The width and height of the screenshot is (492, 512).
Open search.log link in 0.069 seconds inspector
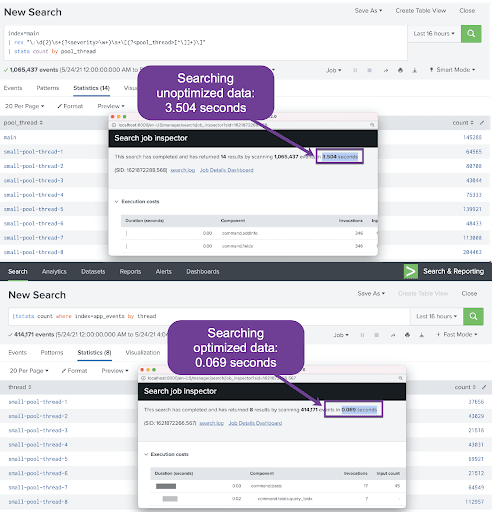coord(212,423)
